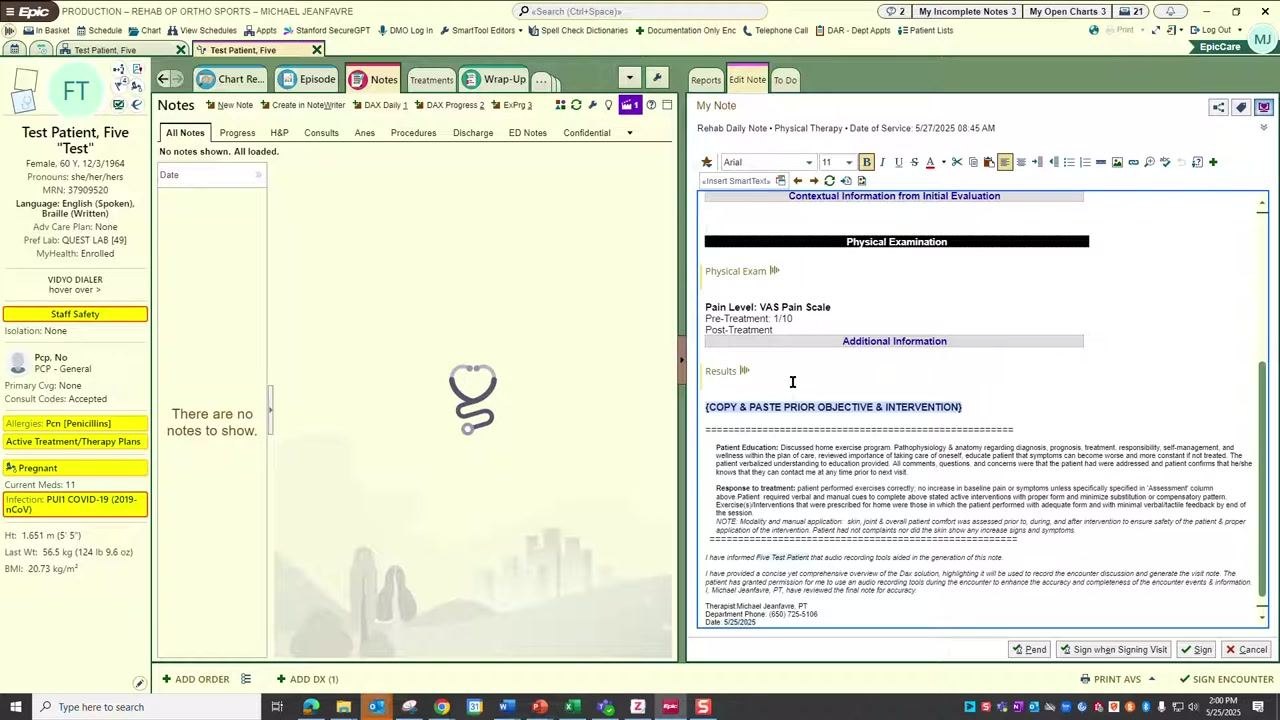Cut selected text with scissors icon
Screen dimensions: 1280x720
957,162
